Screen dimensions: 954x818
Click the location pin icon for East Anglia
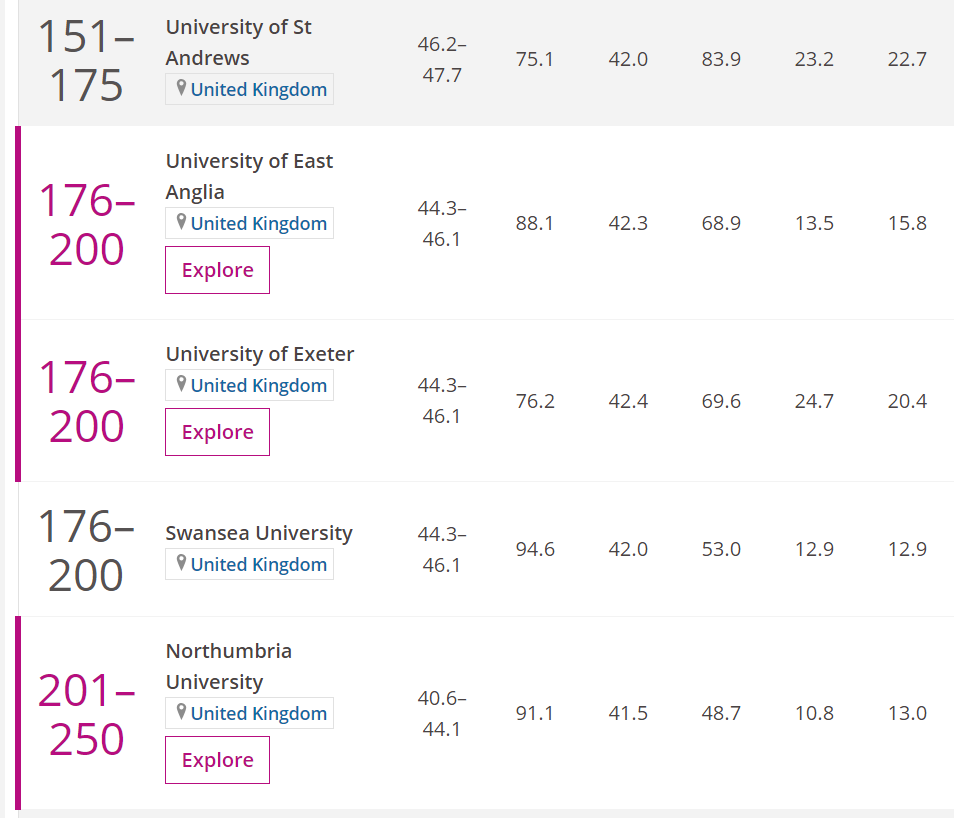(x=181, y=222)
